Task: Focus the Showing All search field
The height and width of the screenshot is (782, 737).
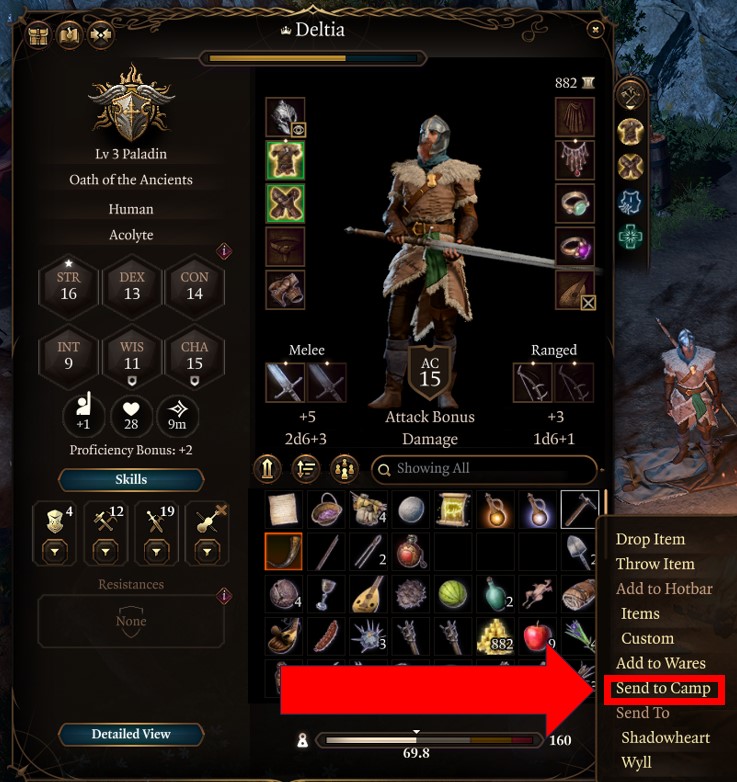Action: pos(484,469)
